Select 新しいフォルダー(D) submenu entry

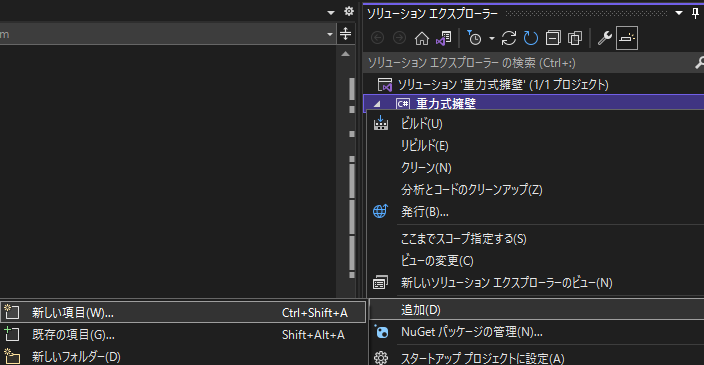pyautogui.click(x=183, y=356)
